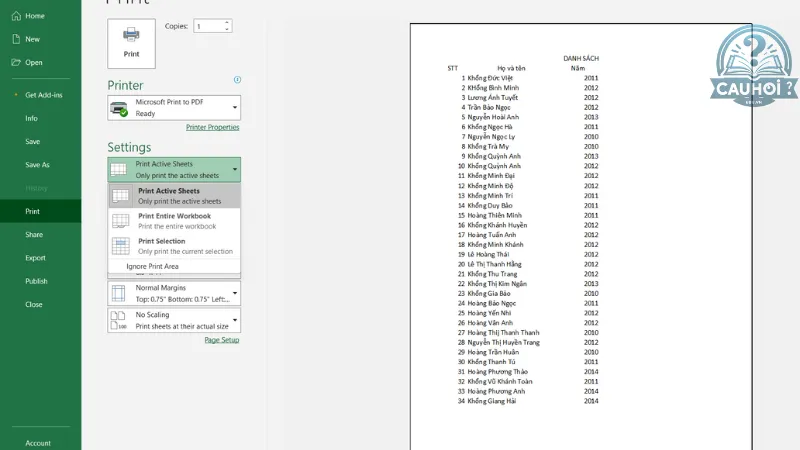Click the New document icon

(16, 39)
